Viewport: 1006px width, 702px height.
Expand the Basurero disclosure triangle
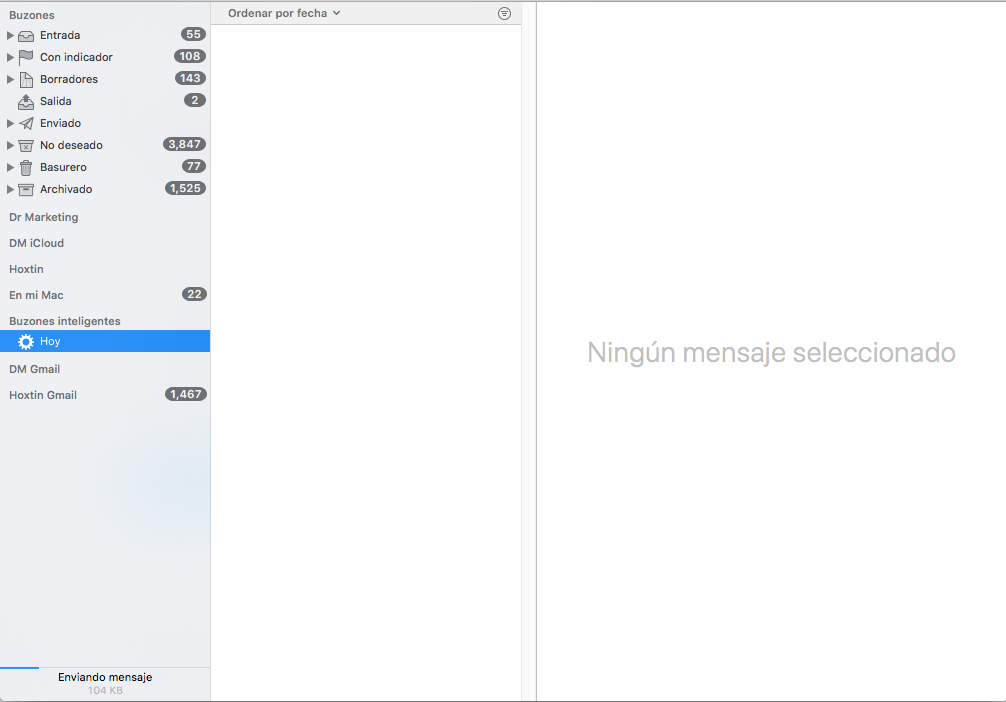10,167
